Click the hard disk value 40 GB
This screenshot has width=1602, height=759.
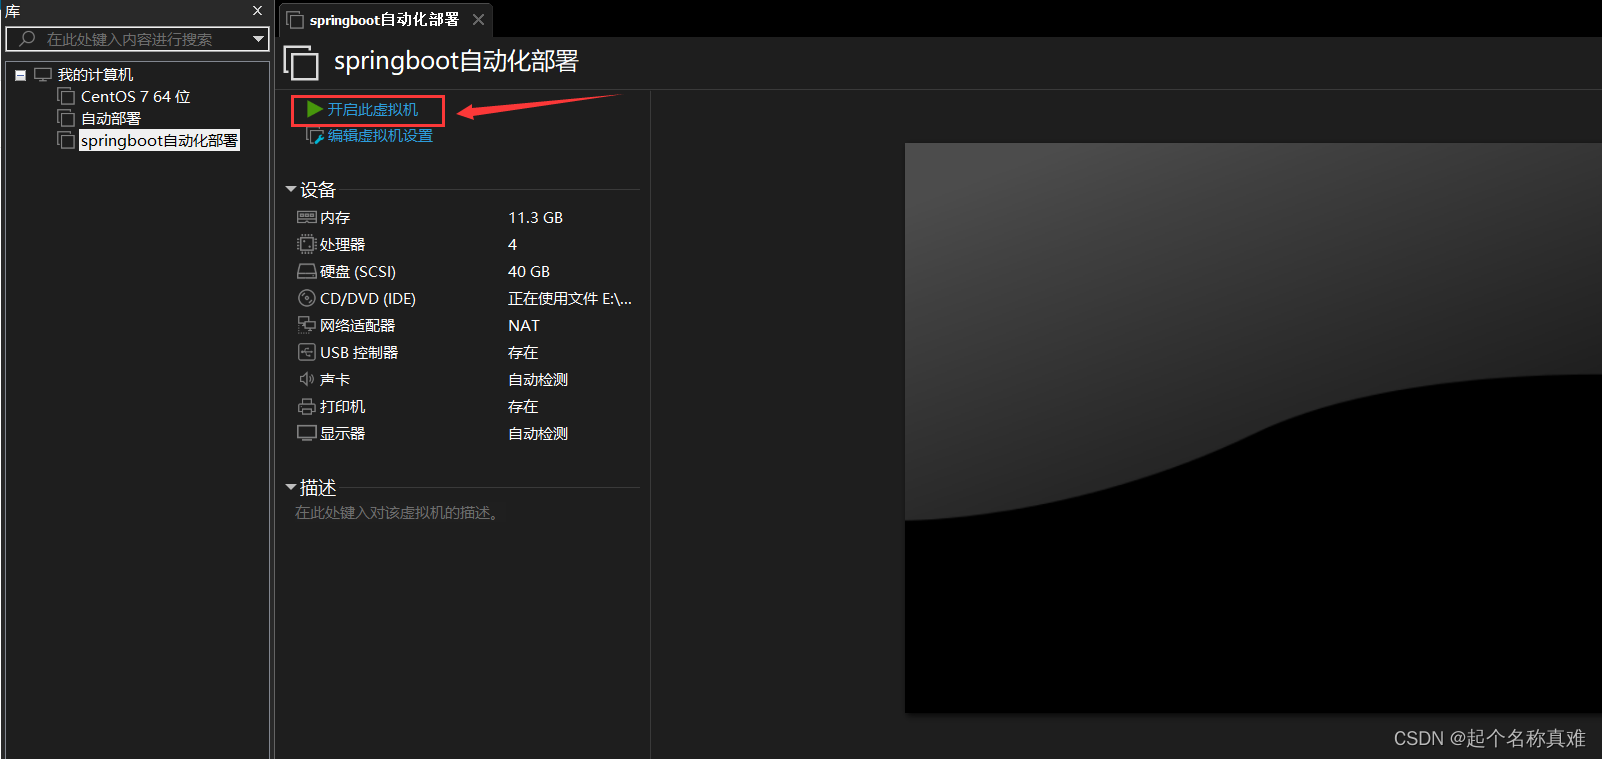click(529, 271)
